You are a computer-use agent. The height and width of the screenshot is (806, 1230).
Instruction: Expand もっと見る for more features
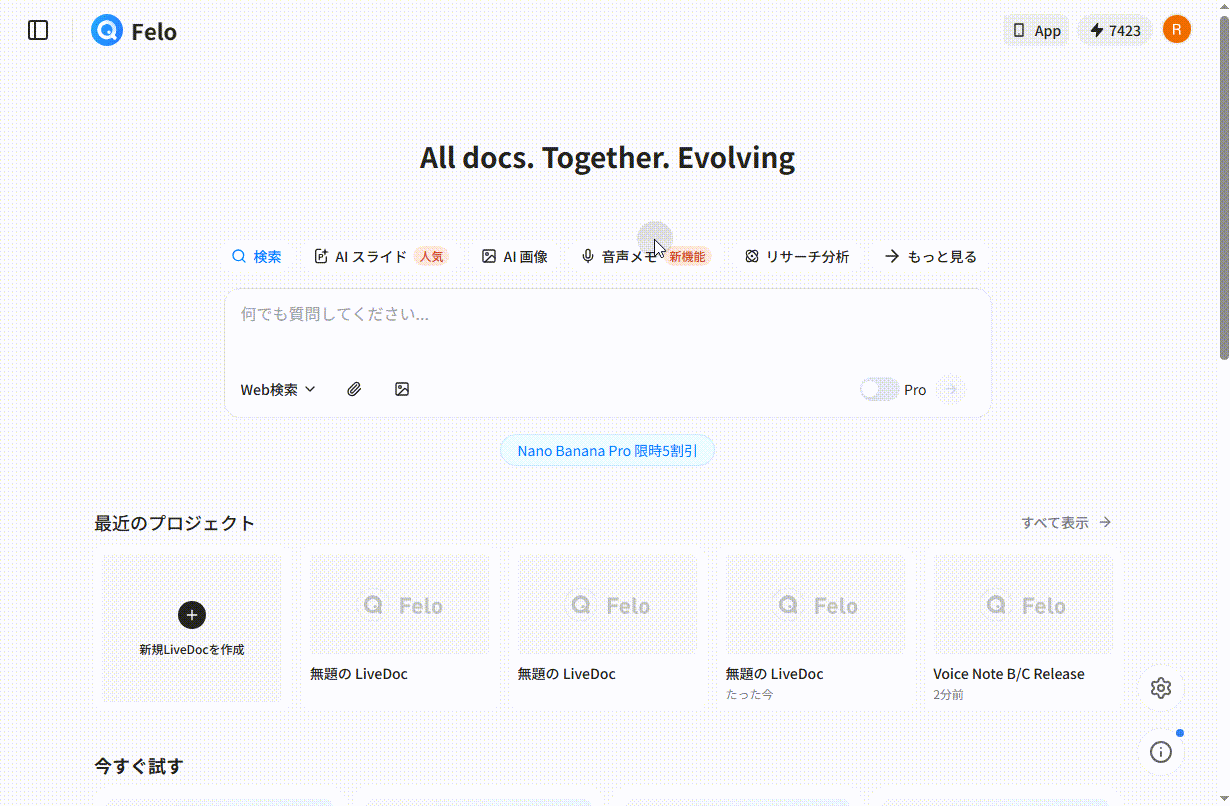tap(929, 256)
